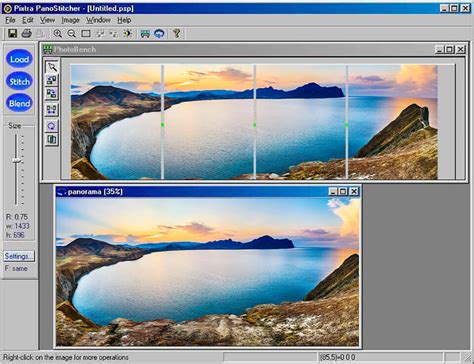Click the stitched image in panorama window
Screen dimensions: 474x364
pos(208,272)
